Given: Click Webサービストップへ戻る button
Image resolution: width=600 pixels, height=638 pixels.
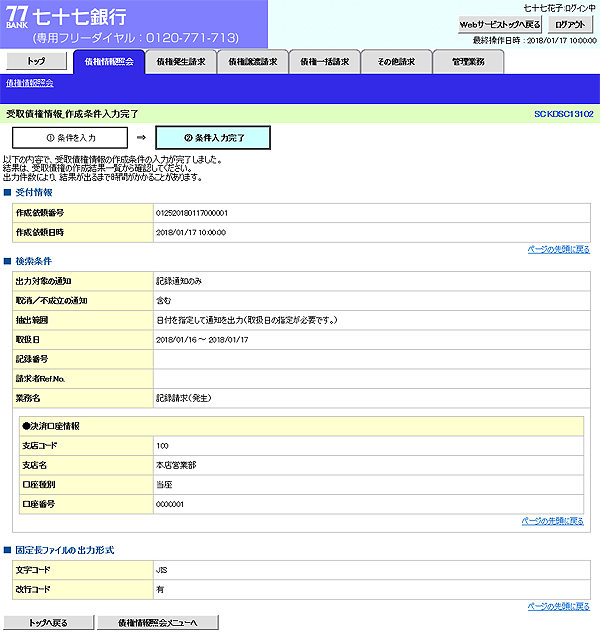Looking at the screenshot, I should (x=500, y=24).
